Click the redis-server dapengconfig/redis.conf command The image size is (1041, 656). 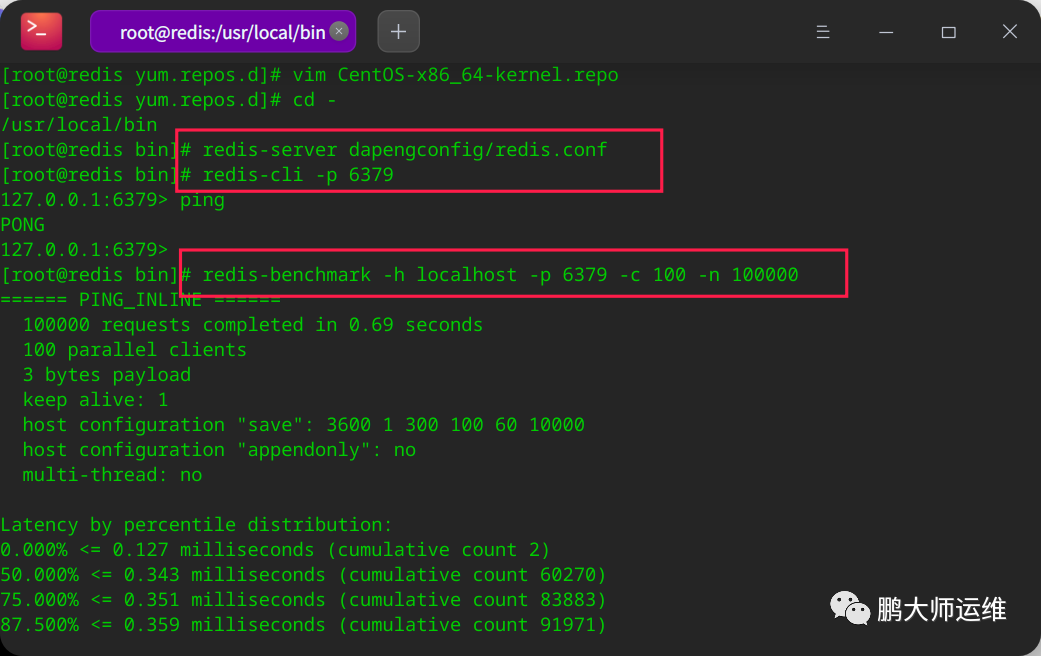point(405,150)
